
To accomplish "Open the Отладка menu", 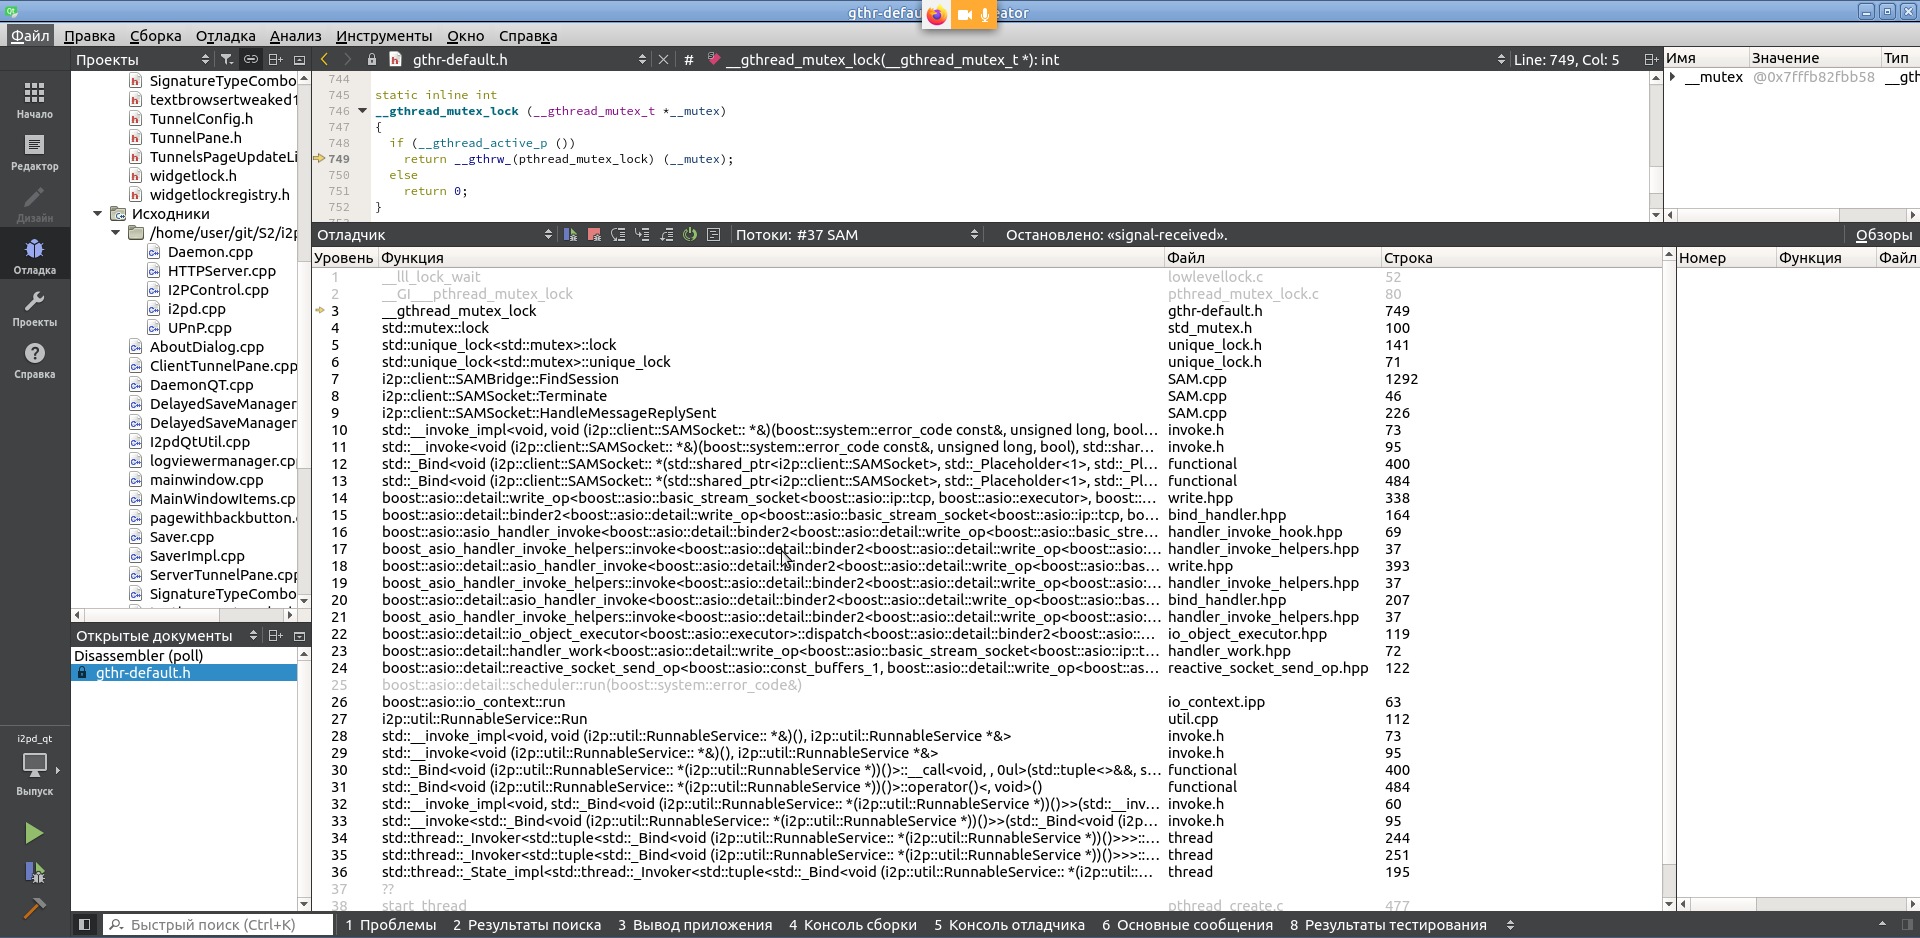I will [226, 36].
